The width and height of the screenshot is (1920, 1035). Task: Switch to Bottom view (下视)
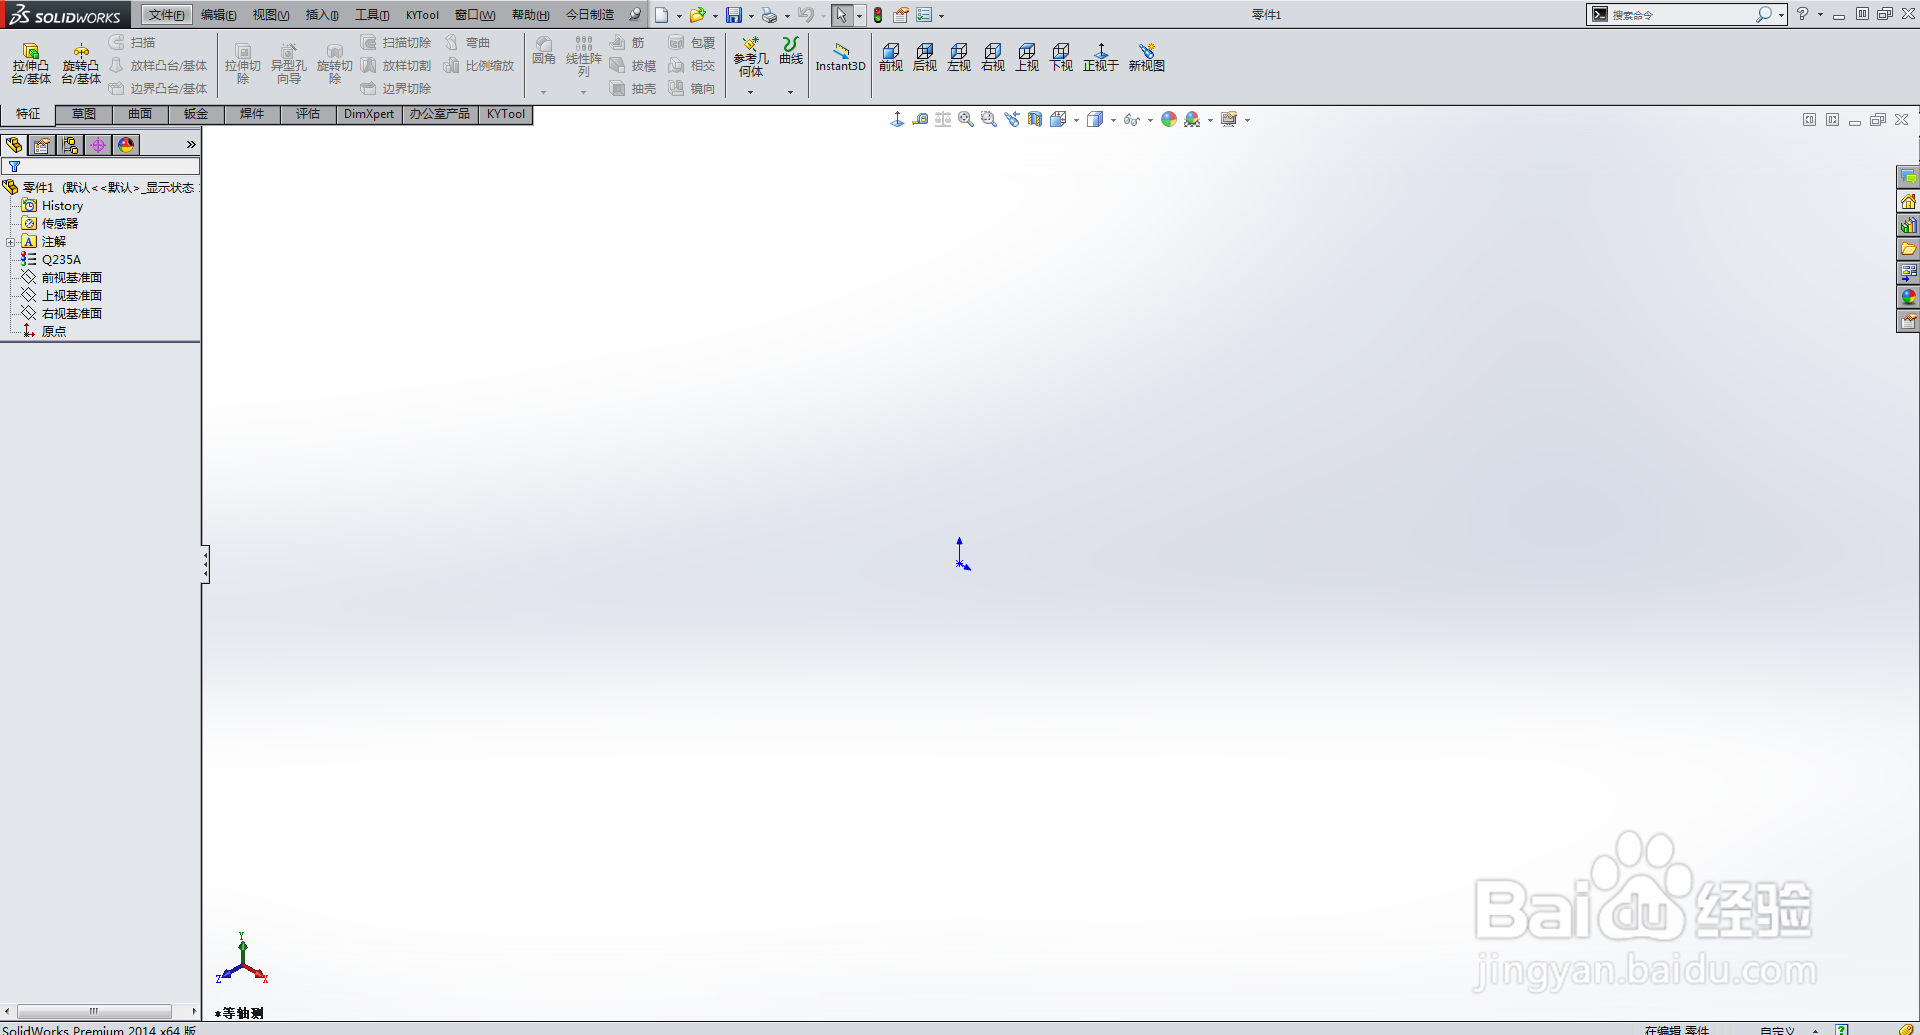coord(1061,57)
